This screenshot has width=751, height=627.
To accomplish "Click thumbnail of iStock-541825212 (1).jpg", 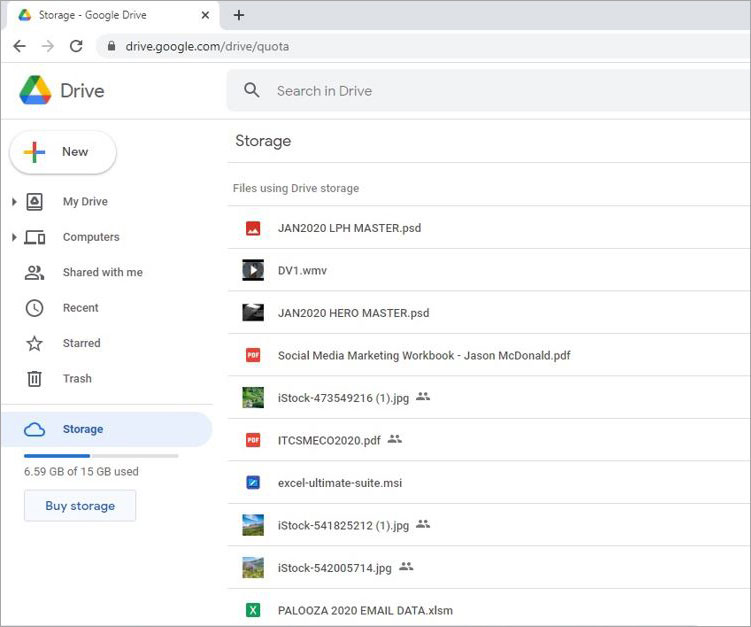I will tap(253, 525).
